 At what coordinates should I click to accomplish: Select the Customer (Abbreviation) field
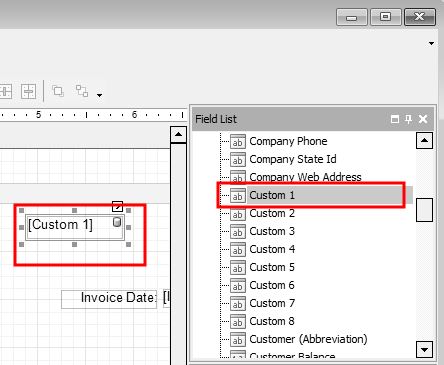coord(308,339)
